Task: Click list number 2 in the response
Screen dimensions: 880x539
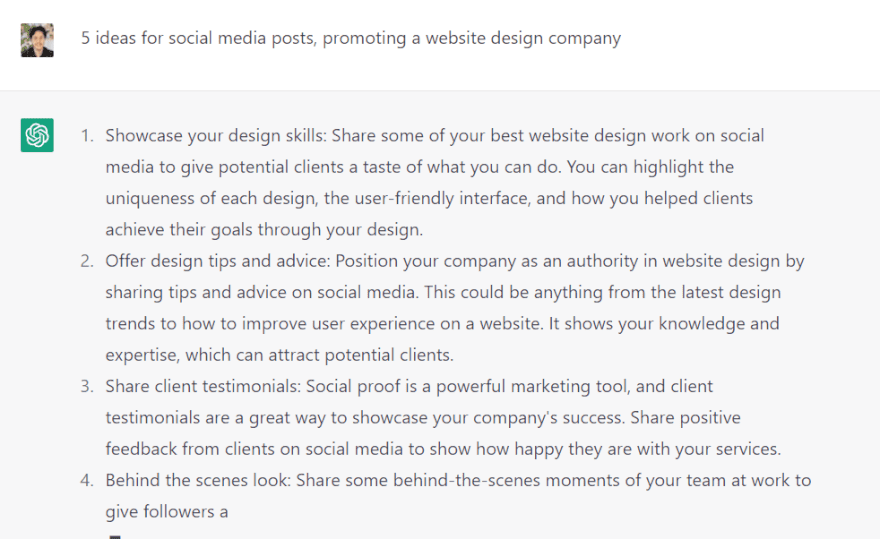Action: pos(87,261)
